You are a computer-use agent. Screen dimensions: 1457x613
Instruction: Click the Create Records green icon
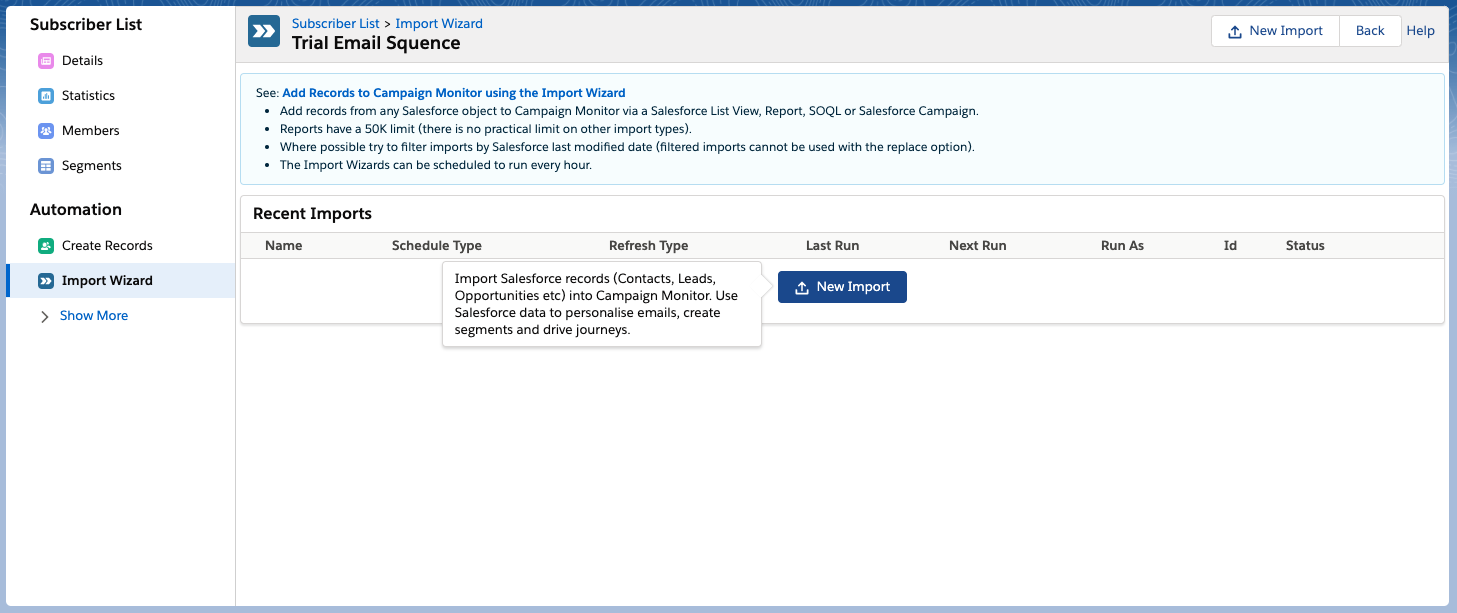(45, 246)
